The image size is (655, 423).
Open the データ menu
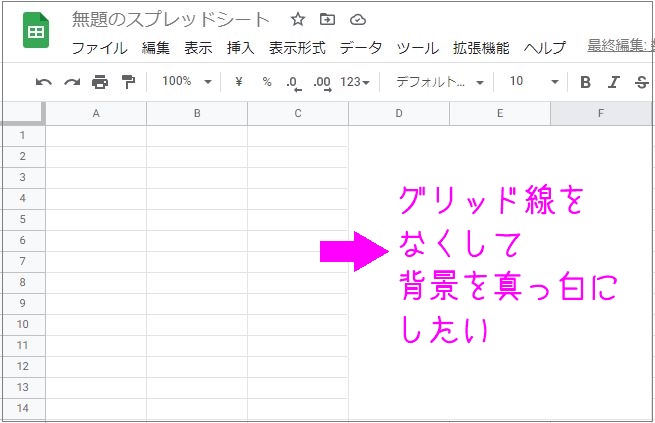360,47
